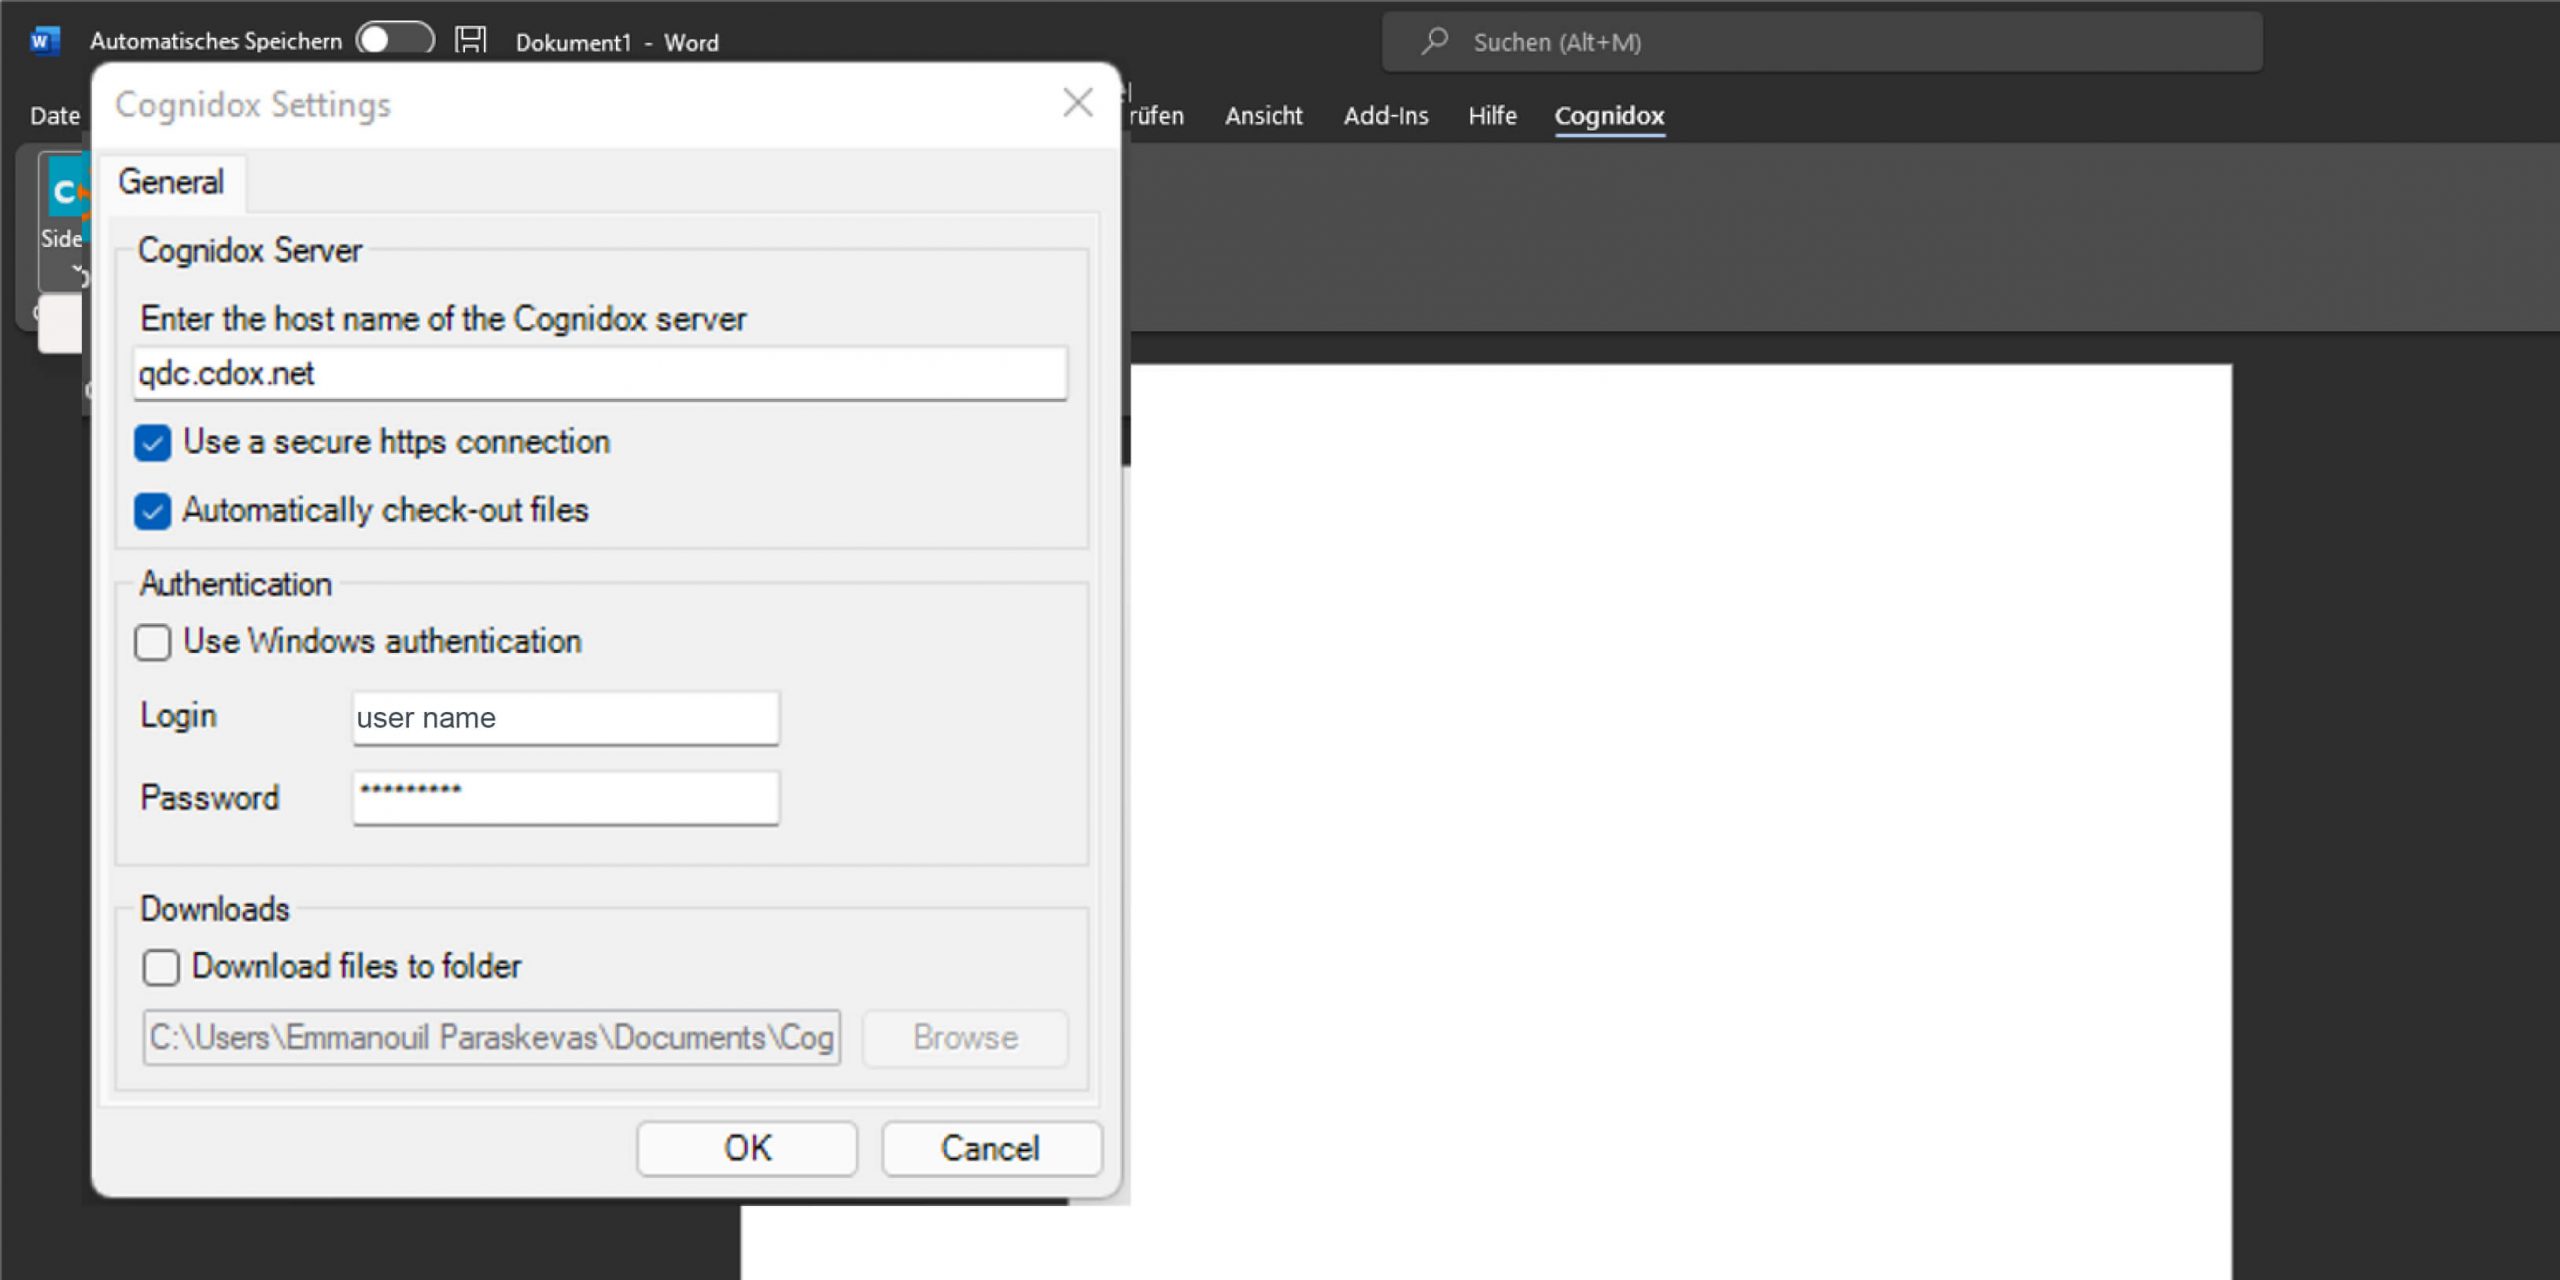Click the Cognidox server host name field
The image size is (2560, 1280).
point(600,374)
